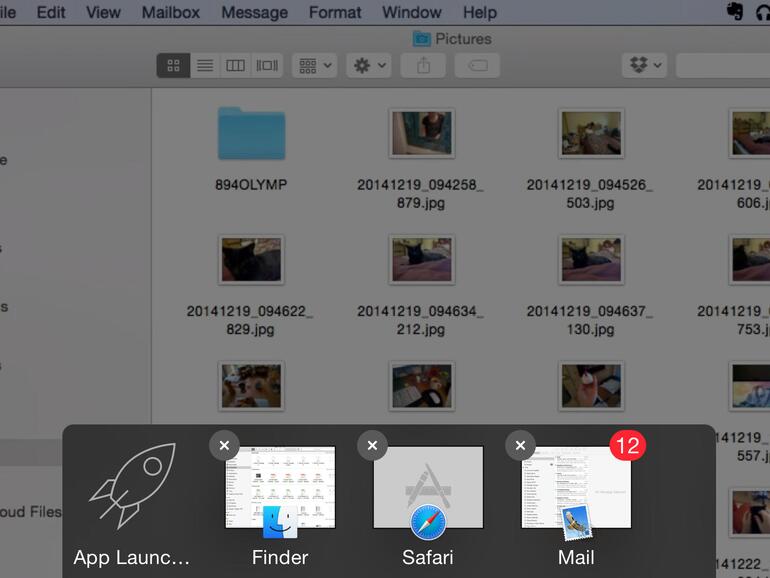Image resolution: width=770 pixels, height=578 pixels.
Task: Select the 20141219_094258_879.jpg thumbnail
Action: [422, 133]
